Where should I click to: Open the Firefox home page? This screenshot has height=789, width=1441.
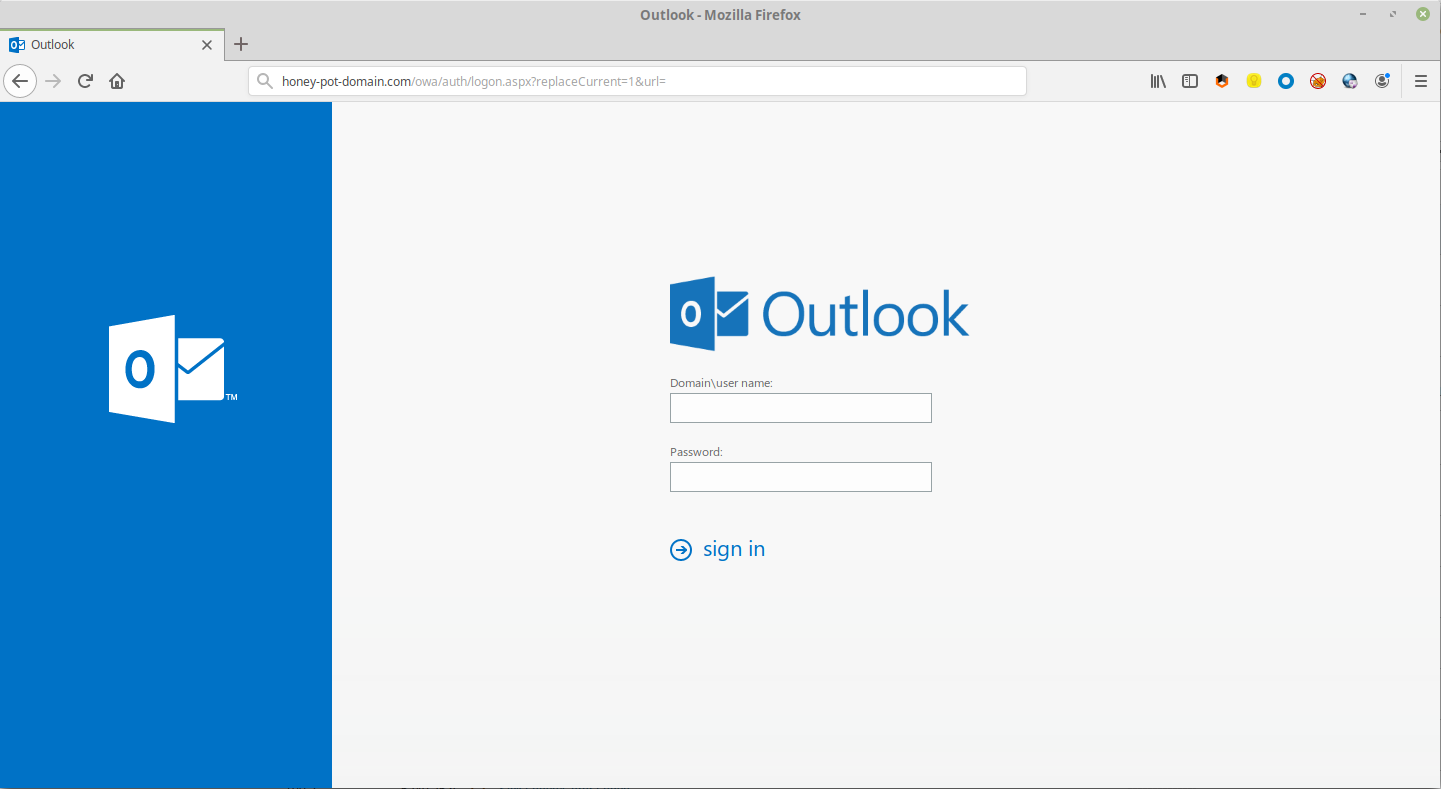pyautogui.click(x=117, y=81)
